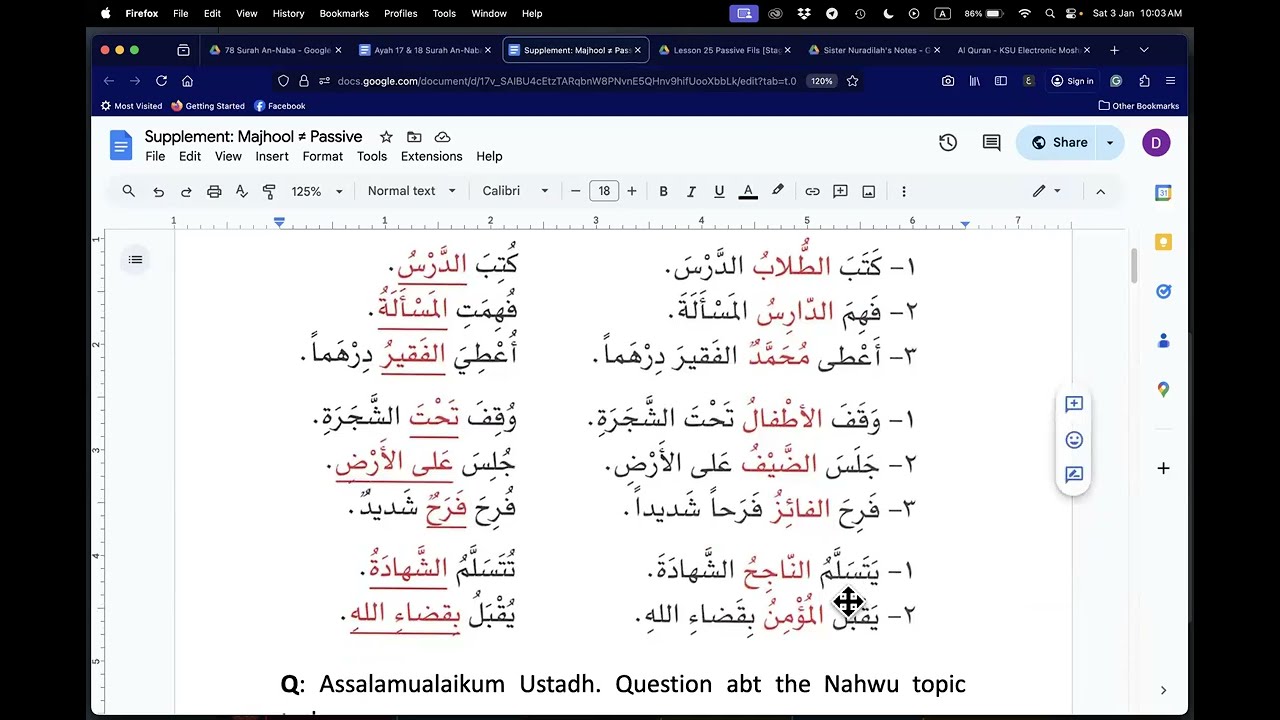This screenshot has height=720, width=1280.
Task: Open the text color picker
Action: 748,191
